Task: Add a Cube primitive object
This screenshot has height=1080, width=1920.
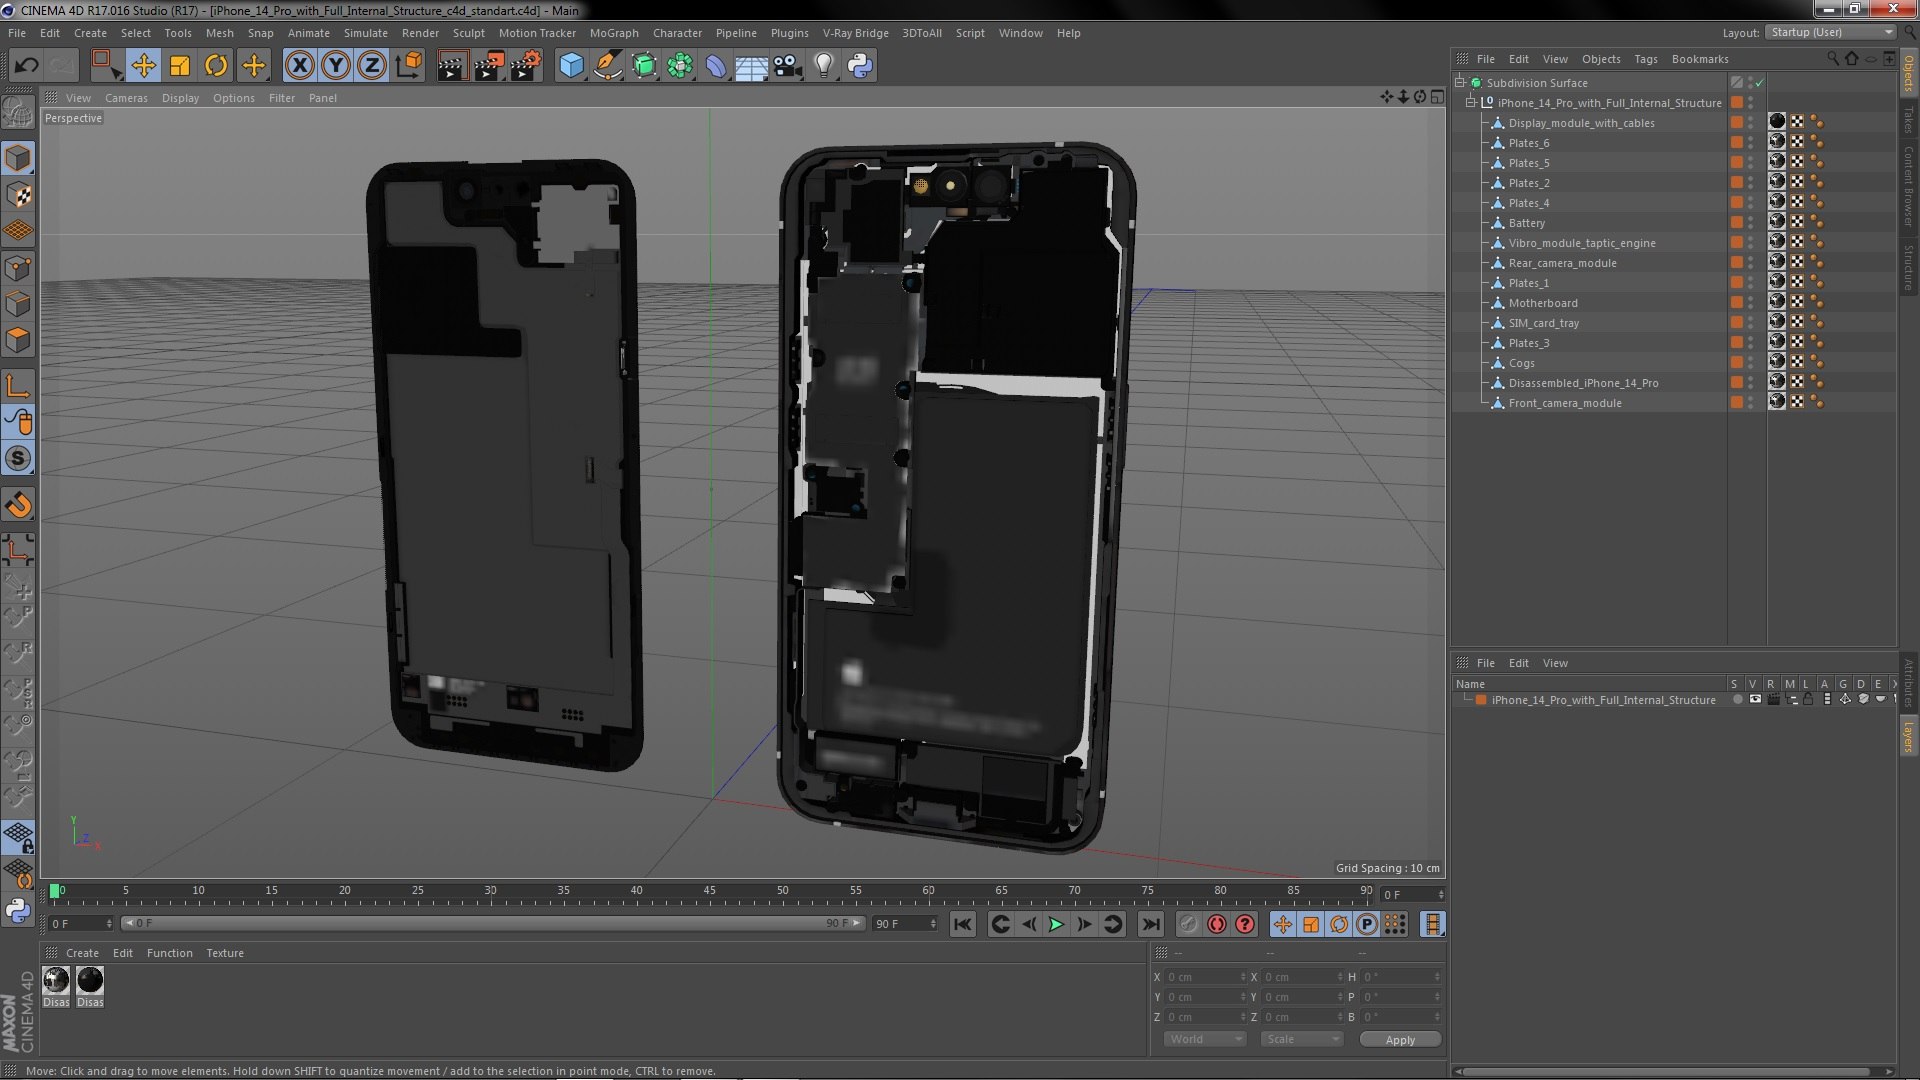Action: point(571,66)
